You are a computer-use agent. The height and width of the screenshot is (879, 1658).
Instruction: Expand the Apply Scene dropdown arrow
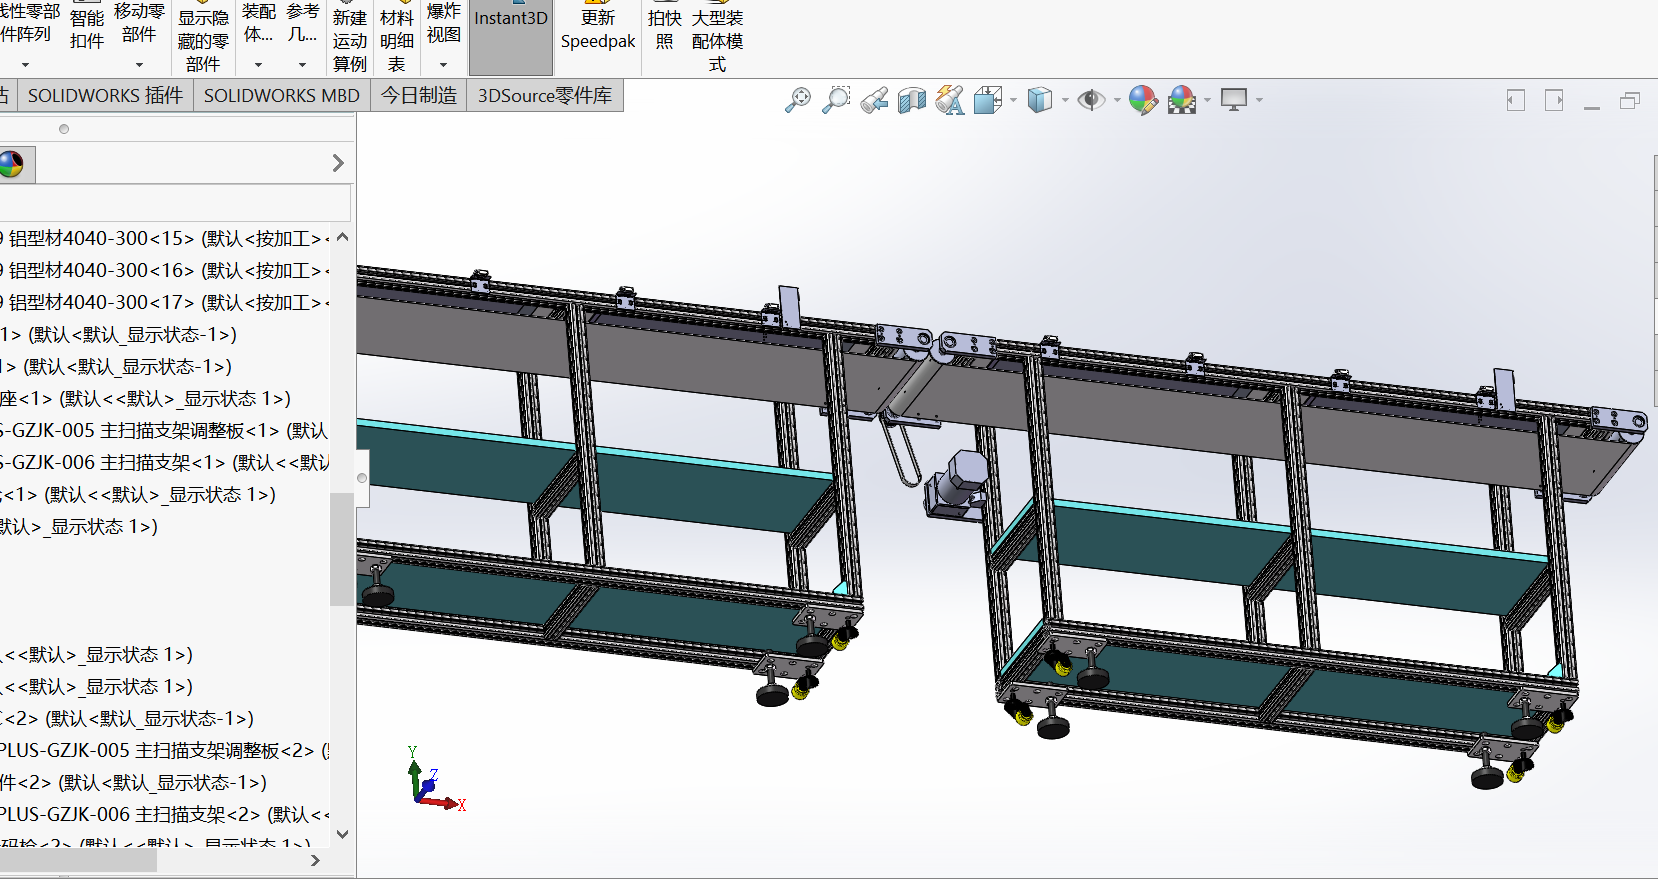click(1208, 100)
